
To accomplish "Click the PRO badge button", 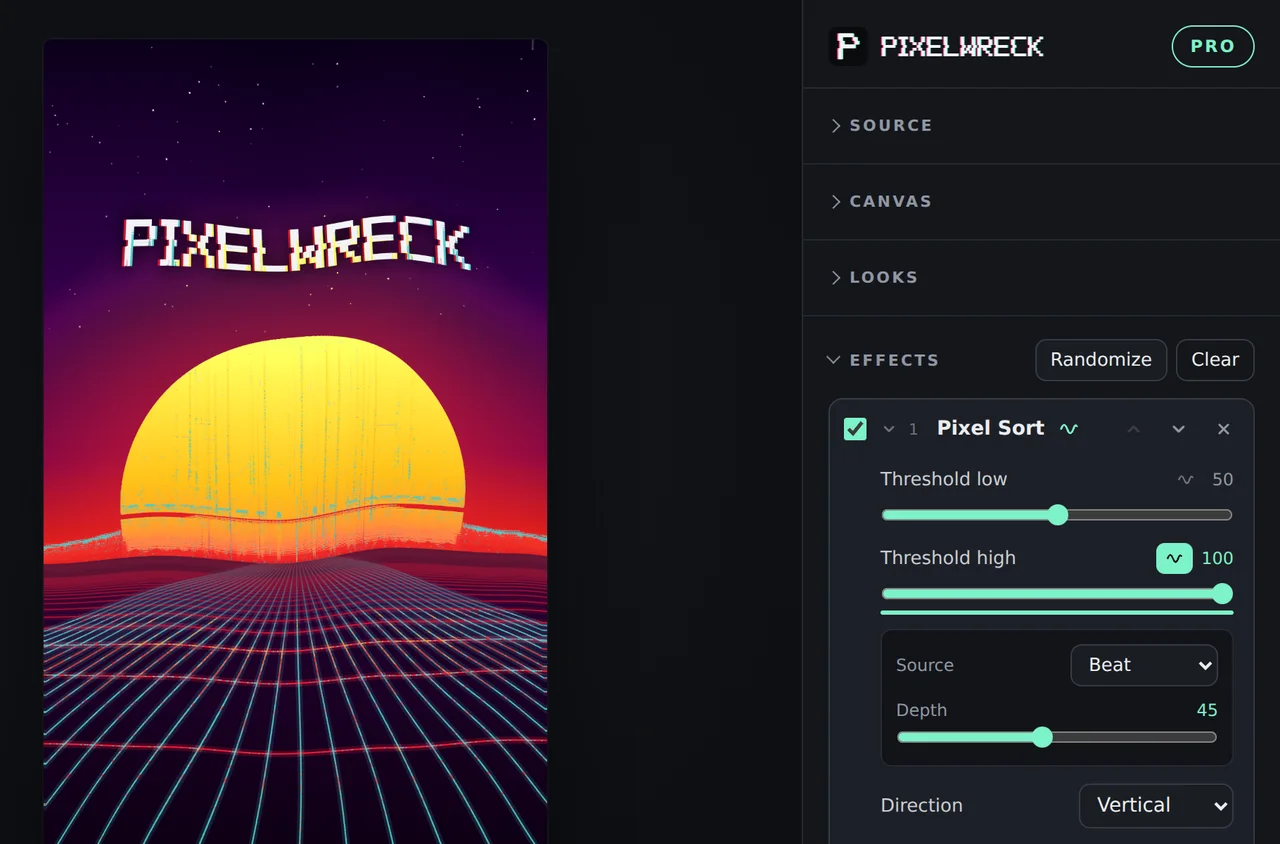I will (x=1213, y=46).
